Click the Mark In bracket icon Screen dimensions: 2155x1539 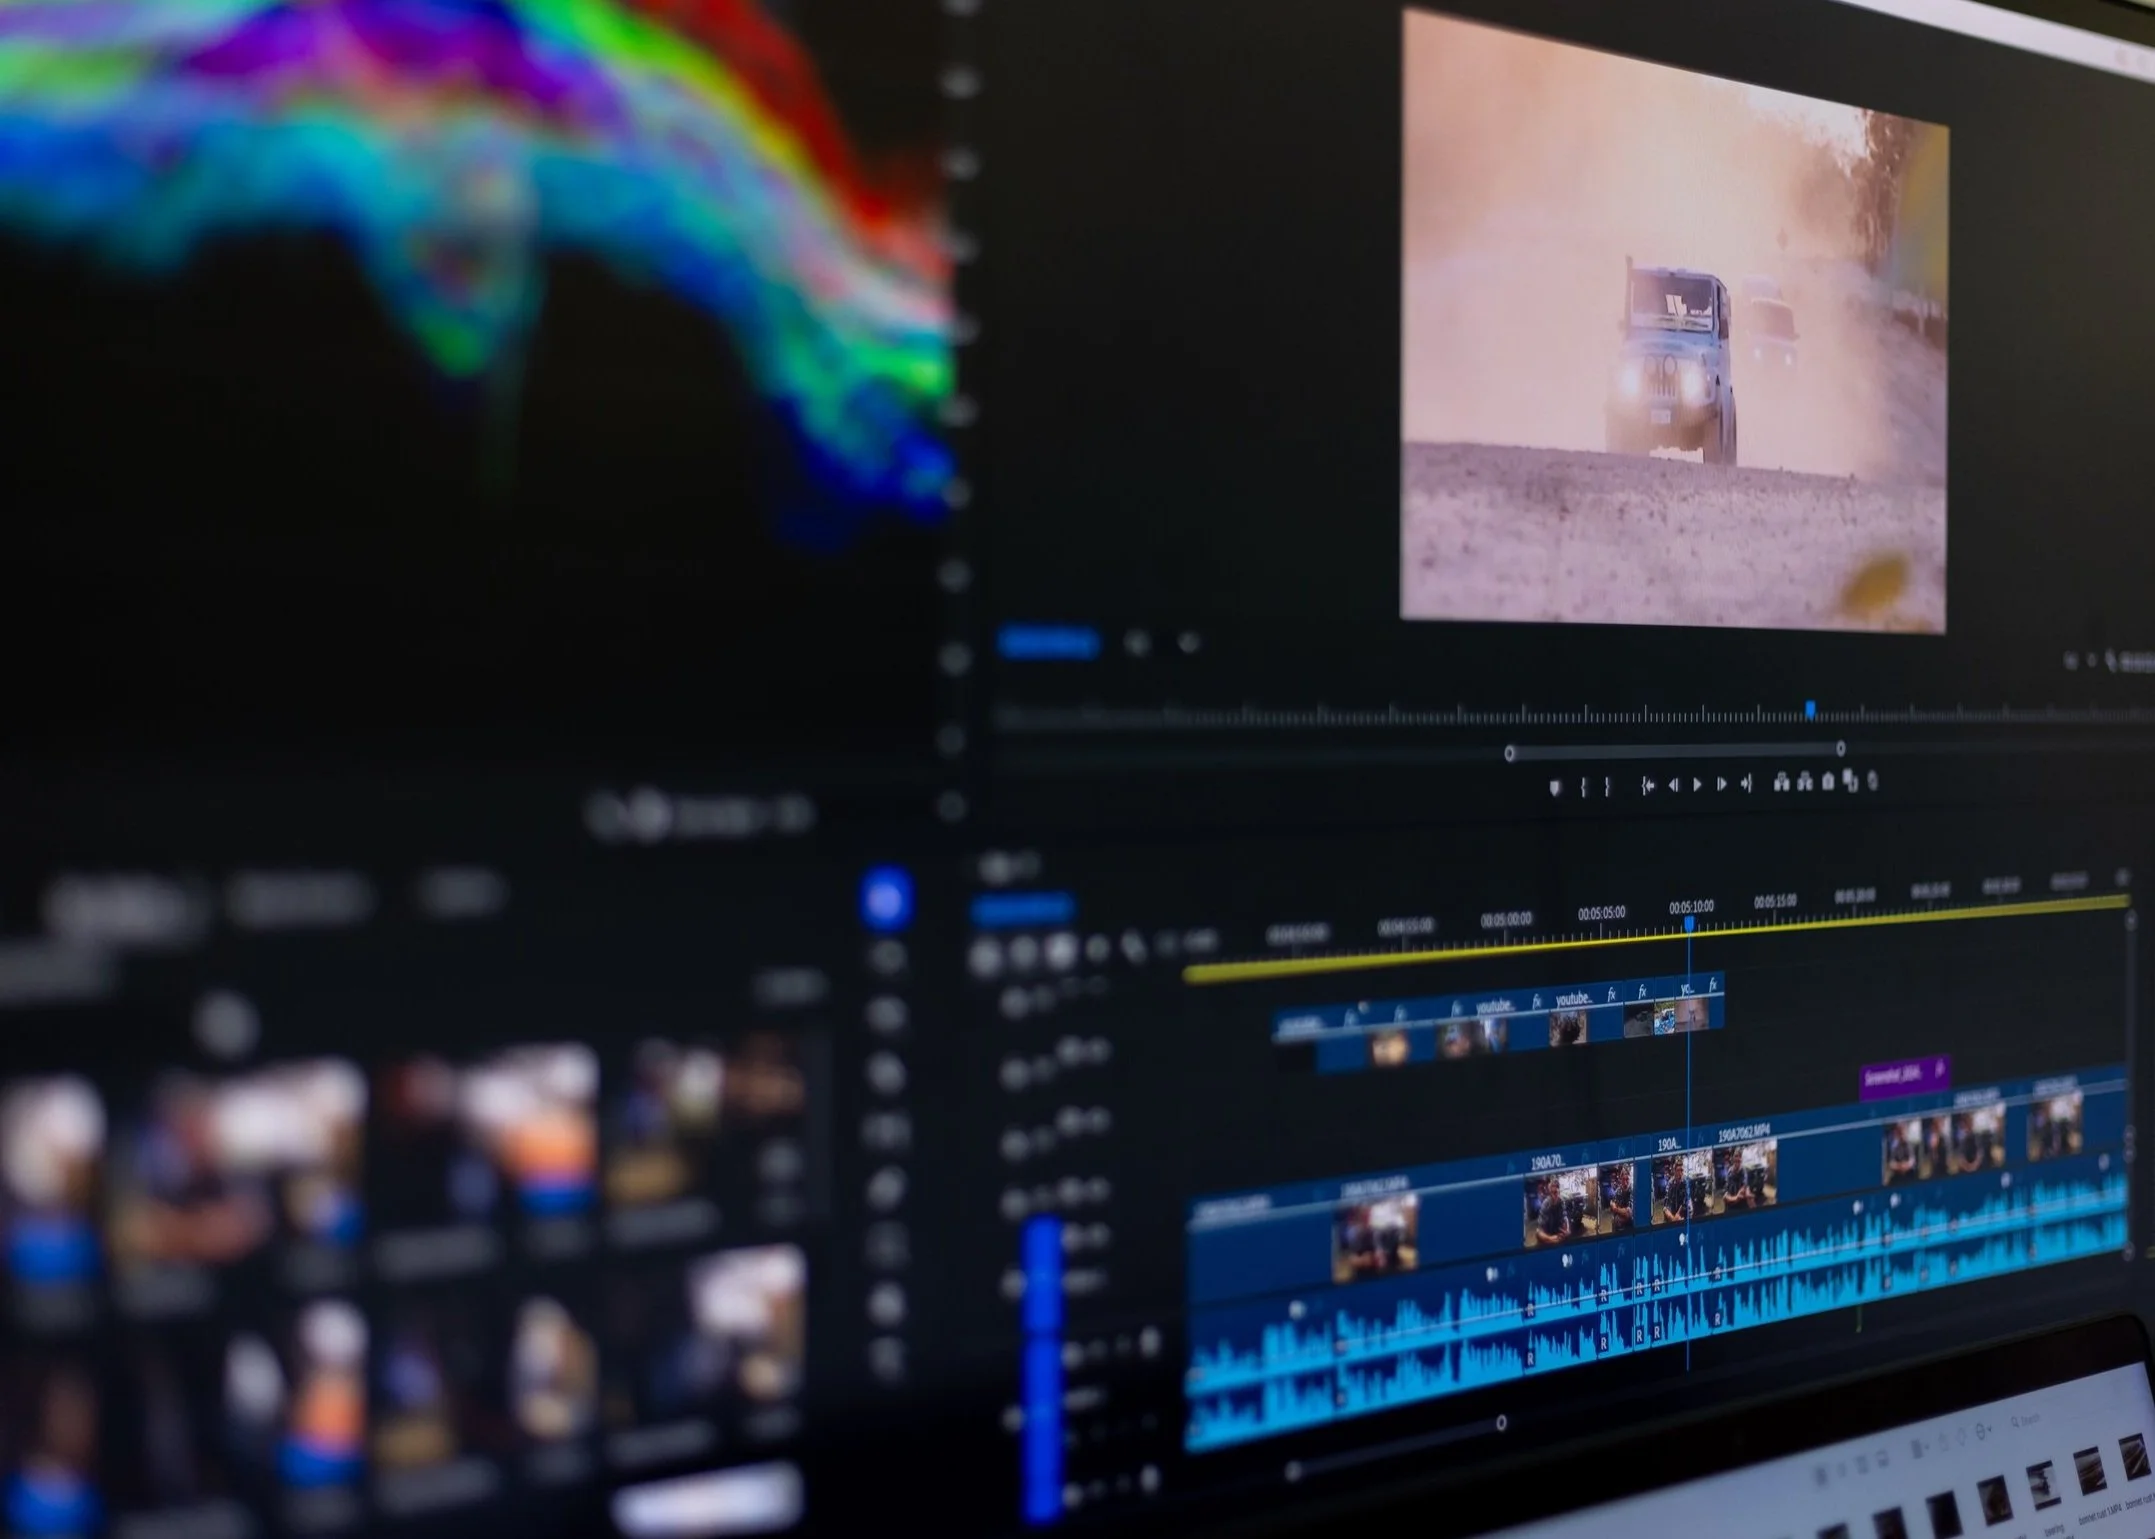pyautogui.click(x=1583, y=788)
